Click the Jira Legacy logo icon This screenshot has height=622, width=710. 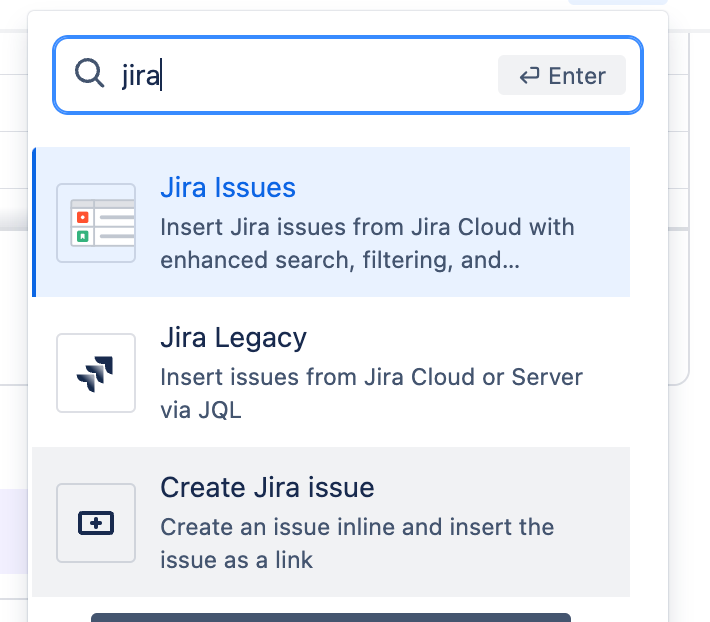[x=96, y=373]
